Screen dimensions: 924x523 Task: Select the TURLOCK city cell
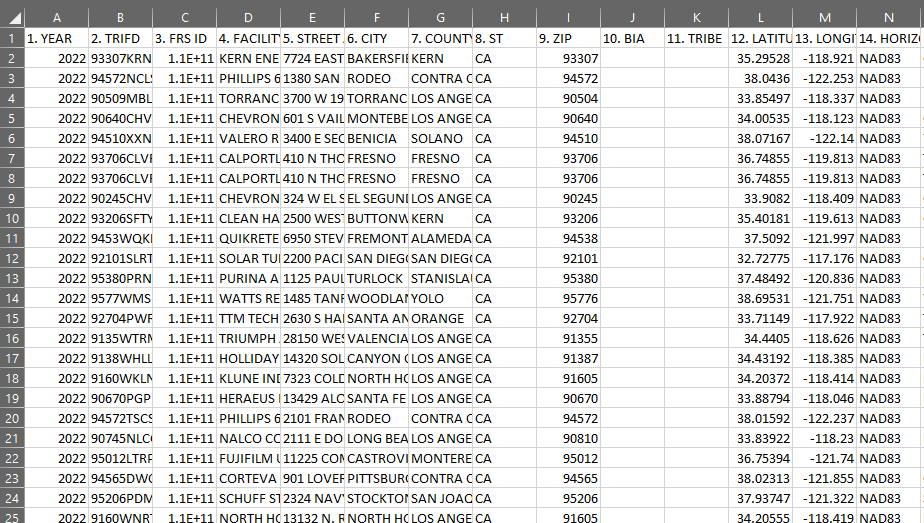pos(376,278)
